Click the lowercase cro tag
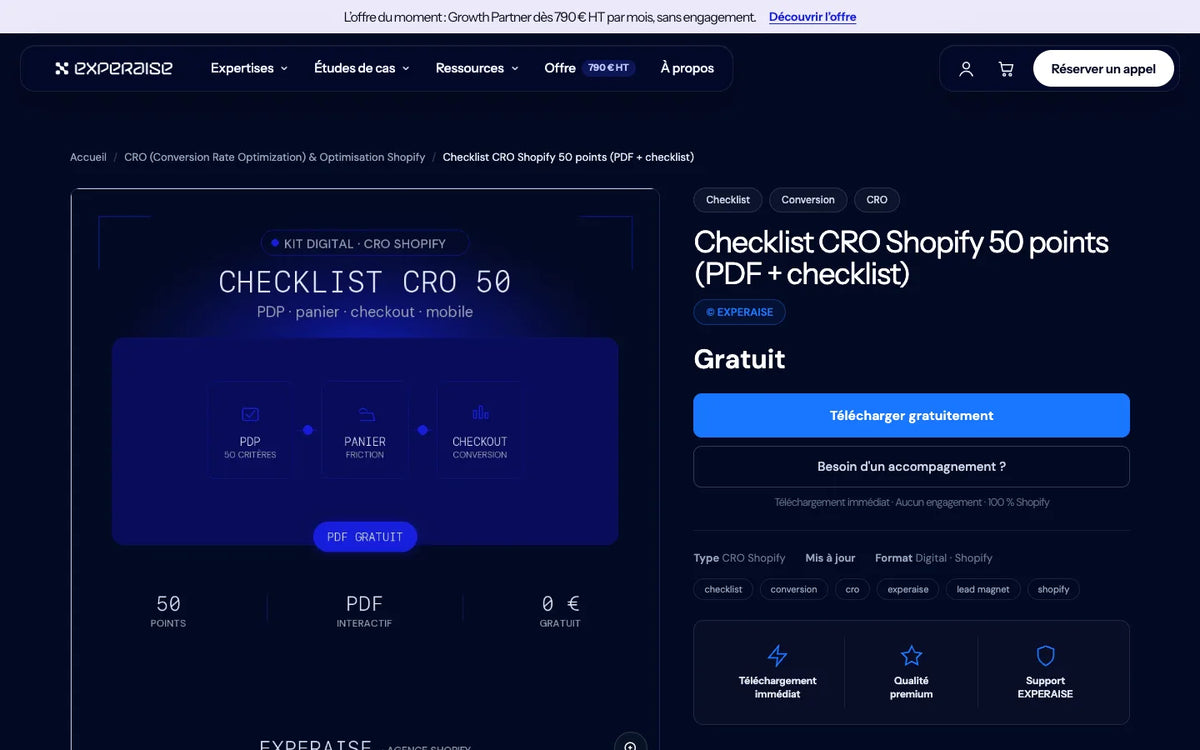 pos(852,589)
